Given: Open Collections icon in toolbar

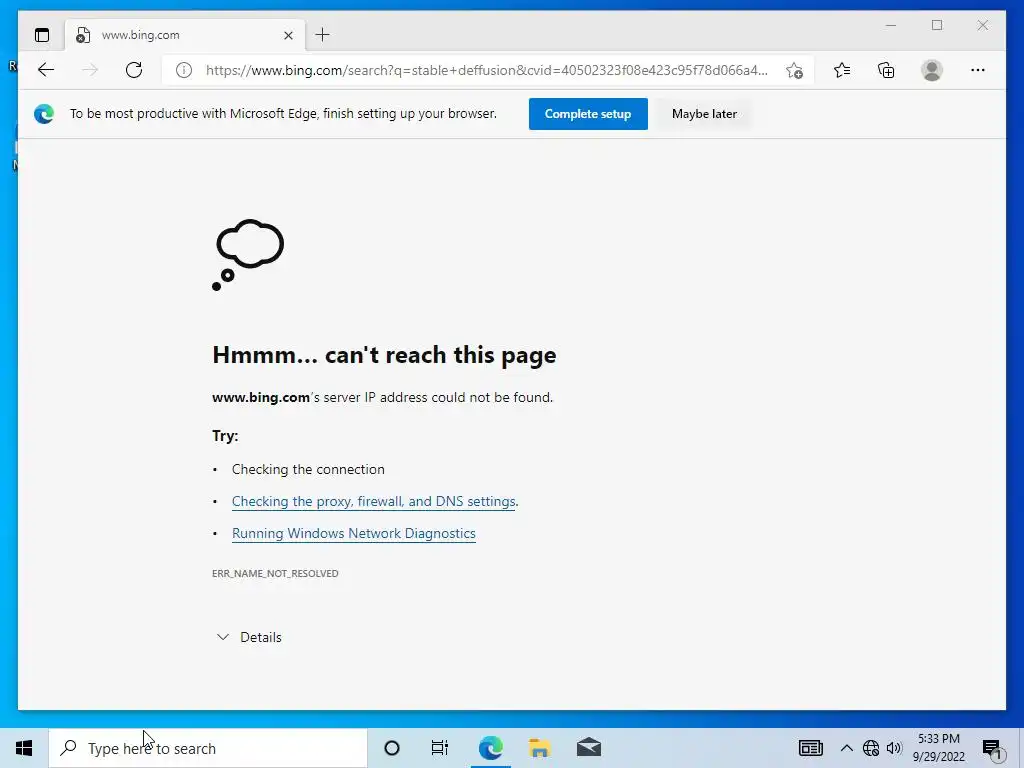Looking at the screenshot, I should coord(886,70).
